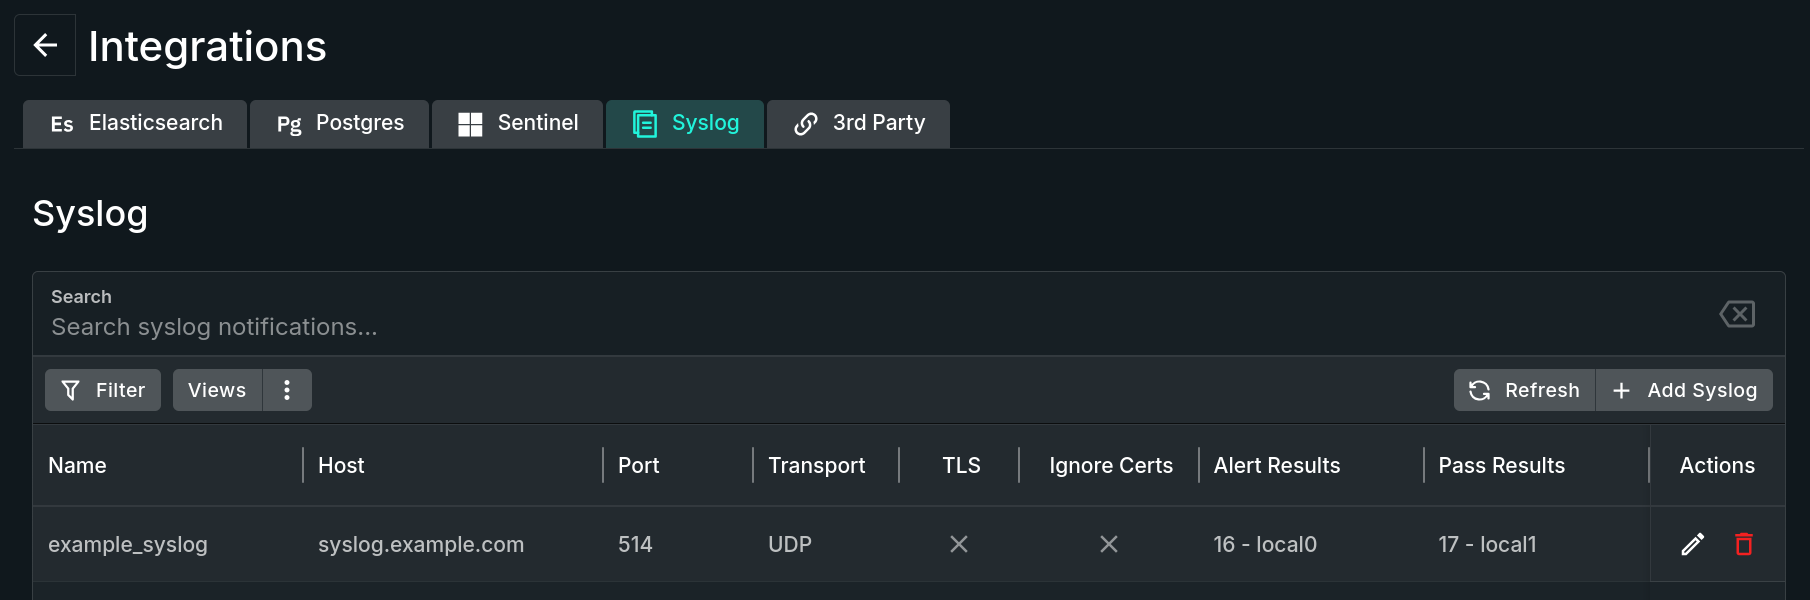Open the Elasticsearch tab
Screen dimensions: 1810x600
coord(135,124)
